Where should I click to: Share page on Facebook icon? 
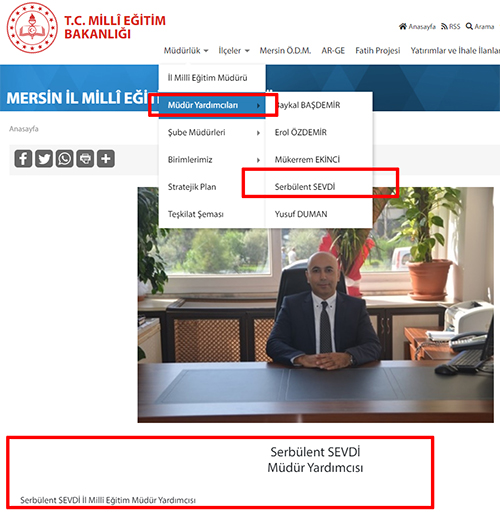23,159
